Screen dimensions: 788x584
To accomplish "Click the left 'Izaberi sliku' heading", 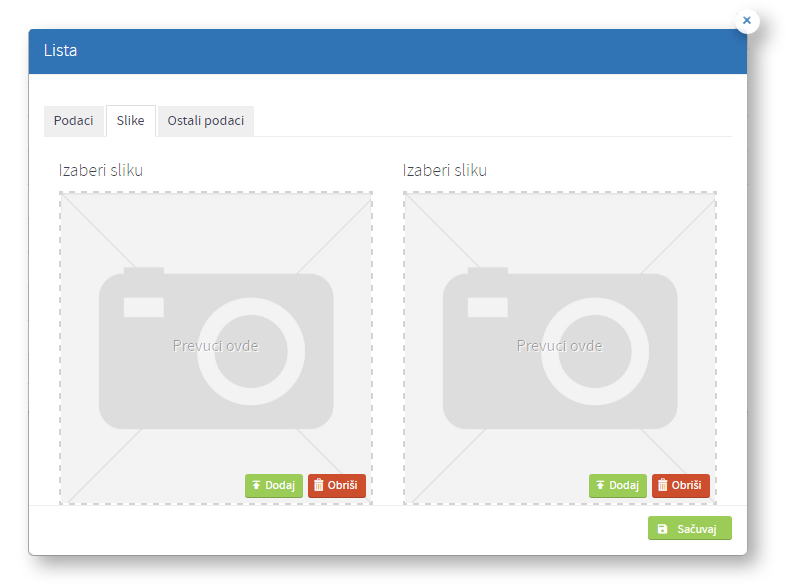I will point(101,170).
